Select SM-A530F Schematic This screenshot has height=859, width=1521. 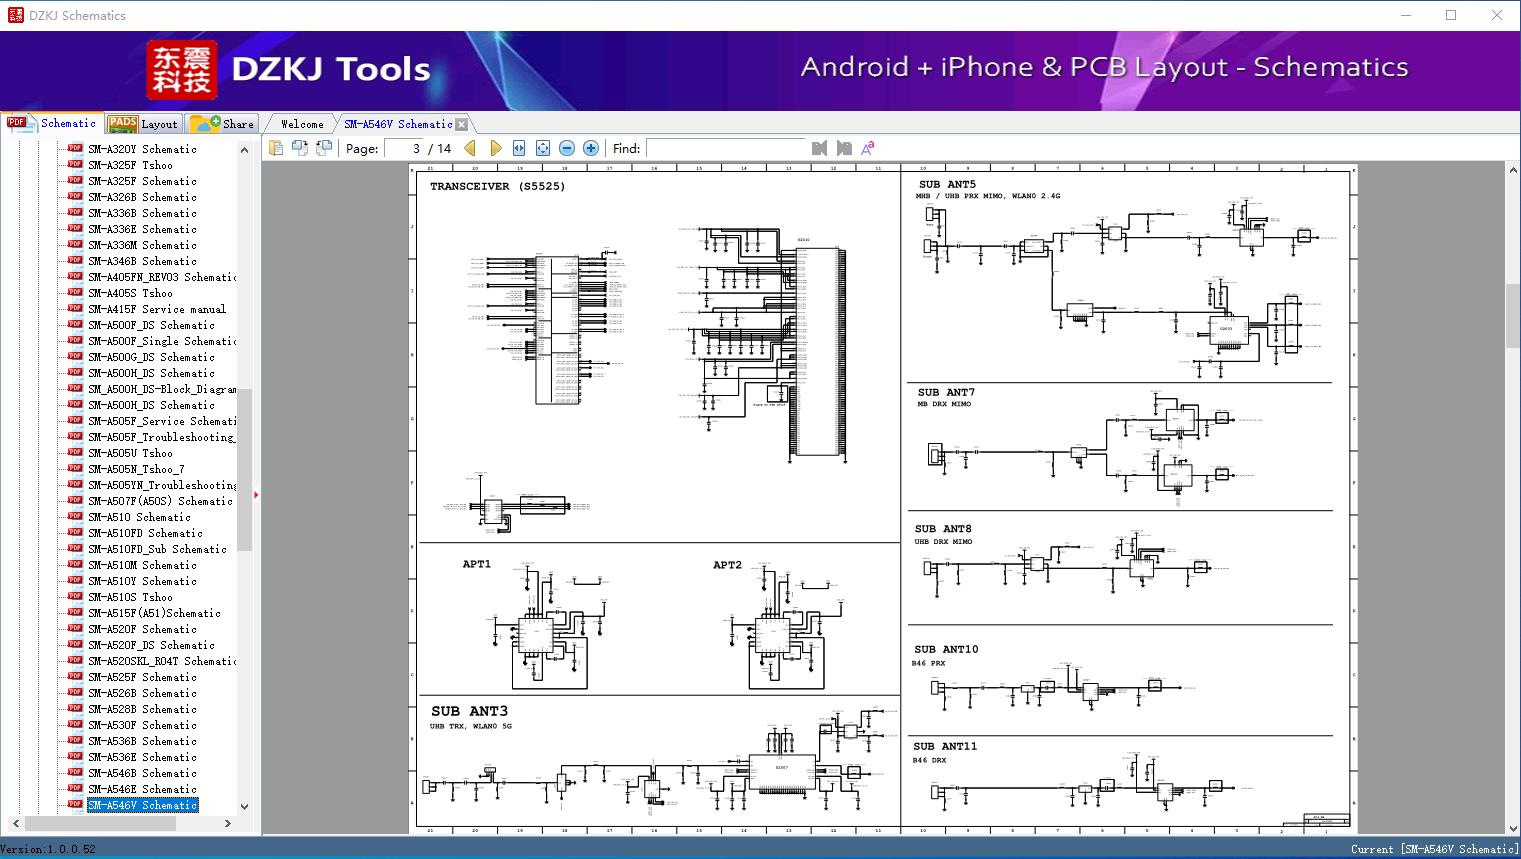pos(142,725)
